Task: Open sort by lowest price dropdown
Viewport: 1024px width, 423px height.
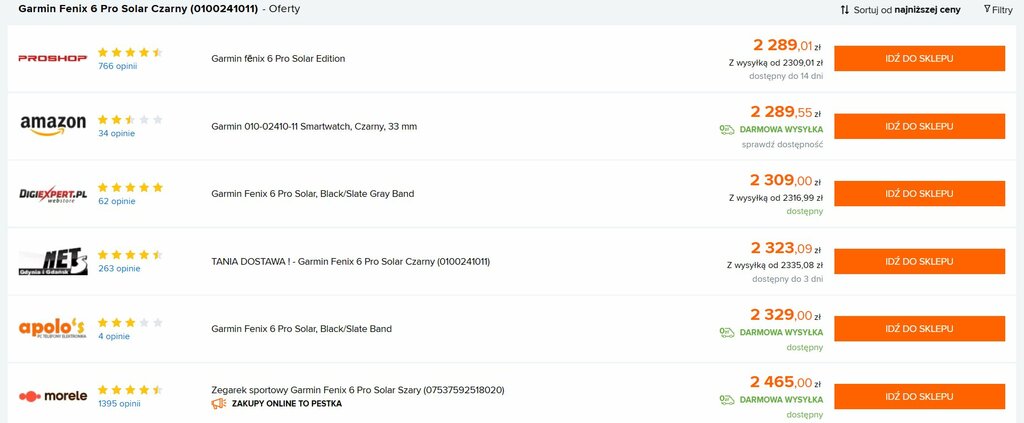Action: [901, 10]
